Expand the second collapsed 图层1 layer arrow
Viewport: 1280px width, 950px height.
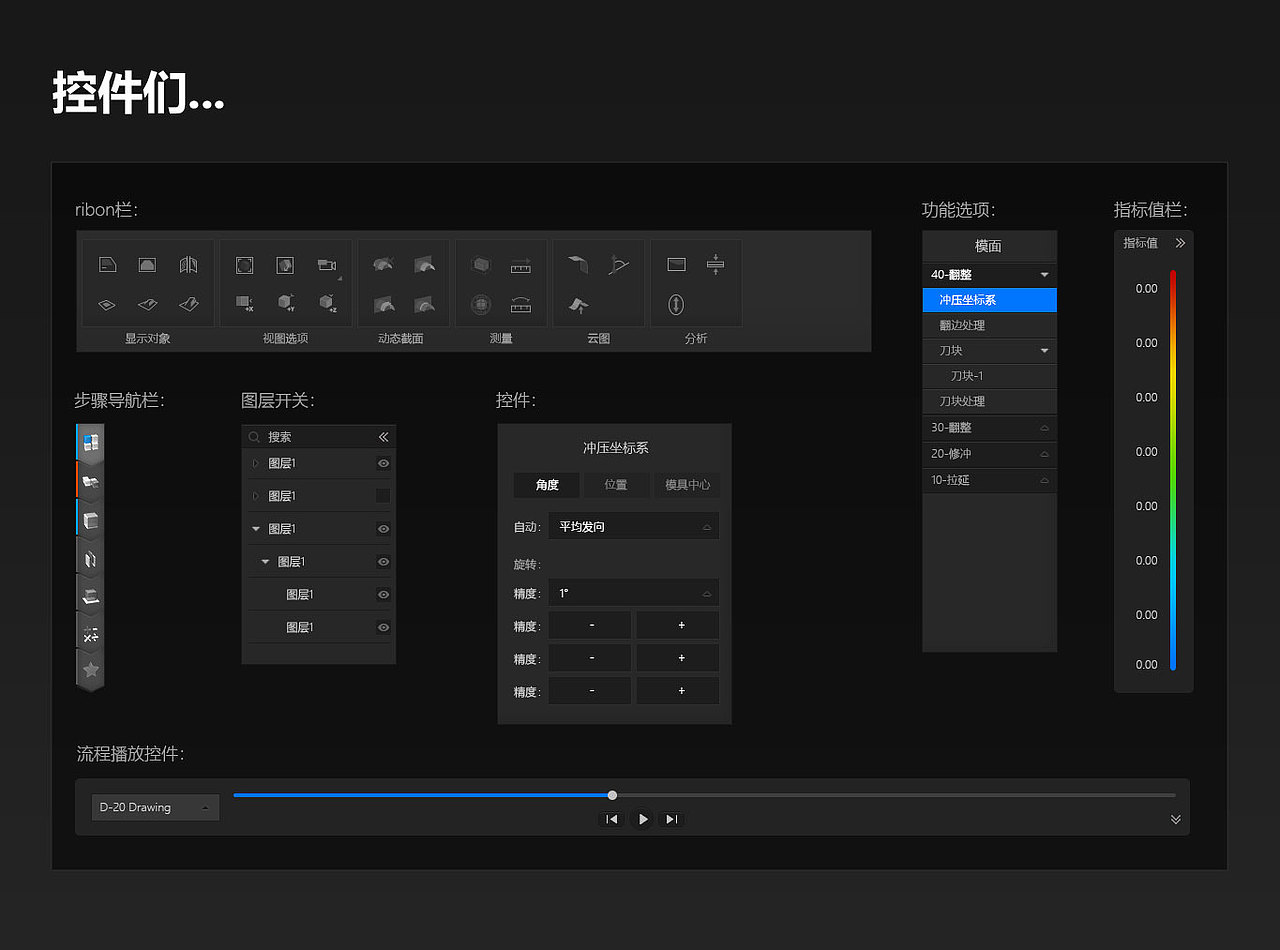(255, 496)
